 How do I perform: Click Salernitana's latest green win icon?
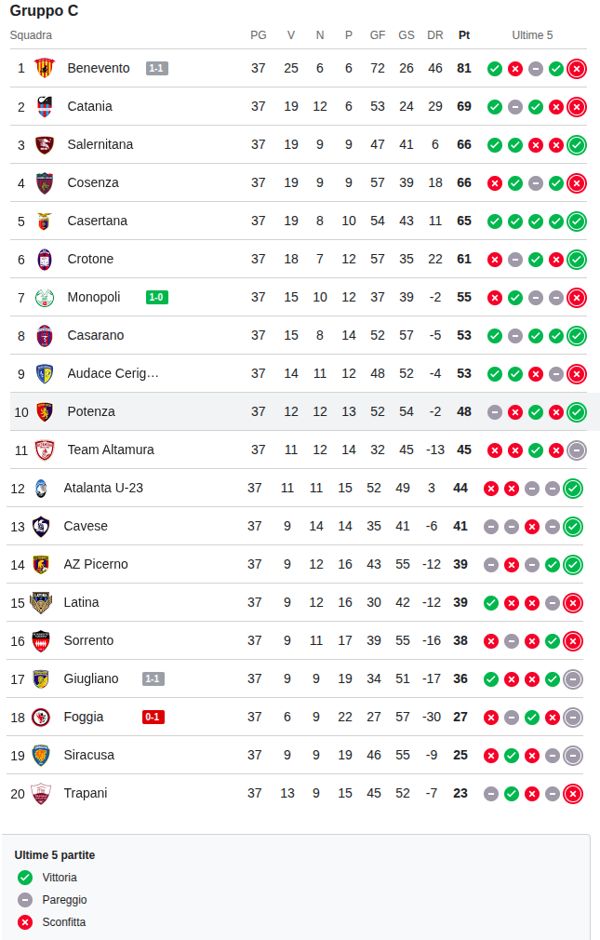point(576,145)
